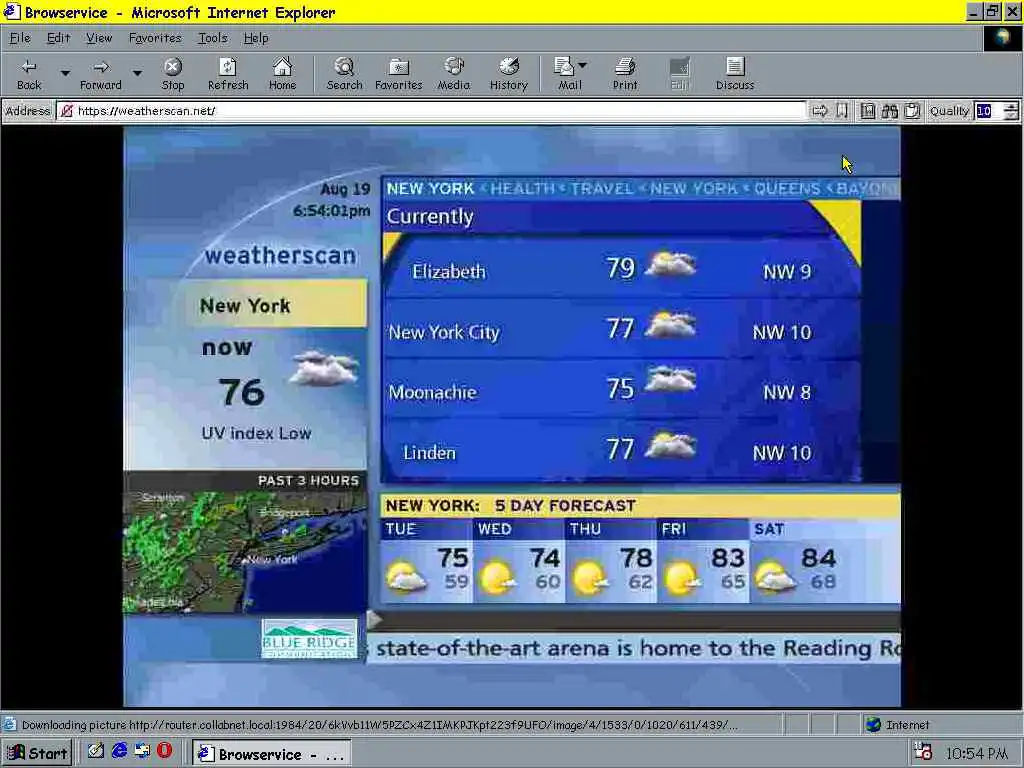
Task: Open the Help menu
Action: [x=256, y=38]
